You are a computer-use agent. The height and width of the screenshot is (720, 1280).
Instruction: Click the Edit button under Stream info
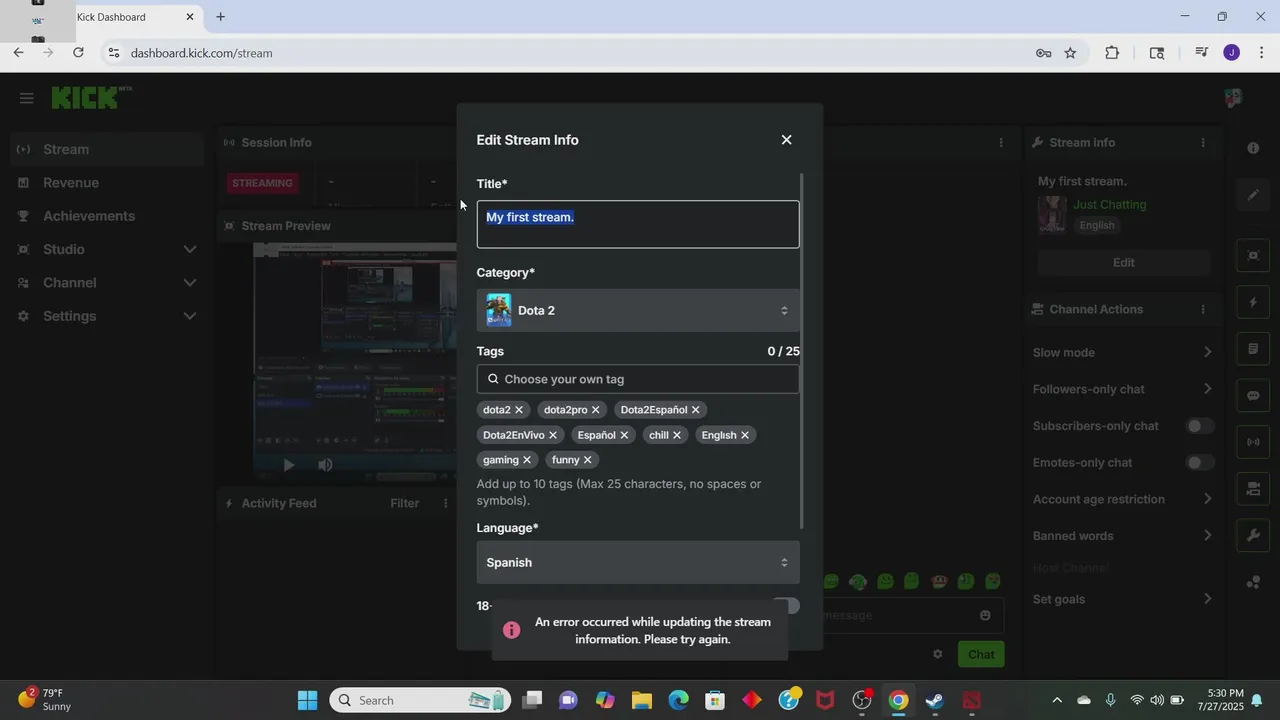1124,262
